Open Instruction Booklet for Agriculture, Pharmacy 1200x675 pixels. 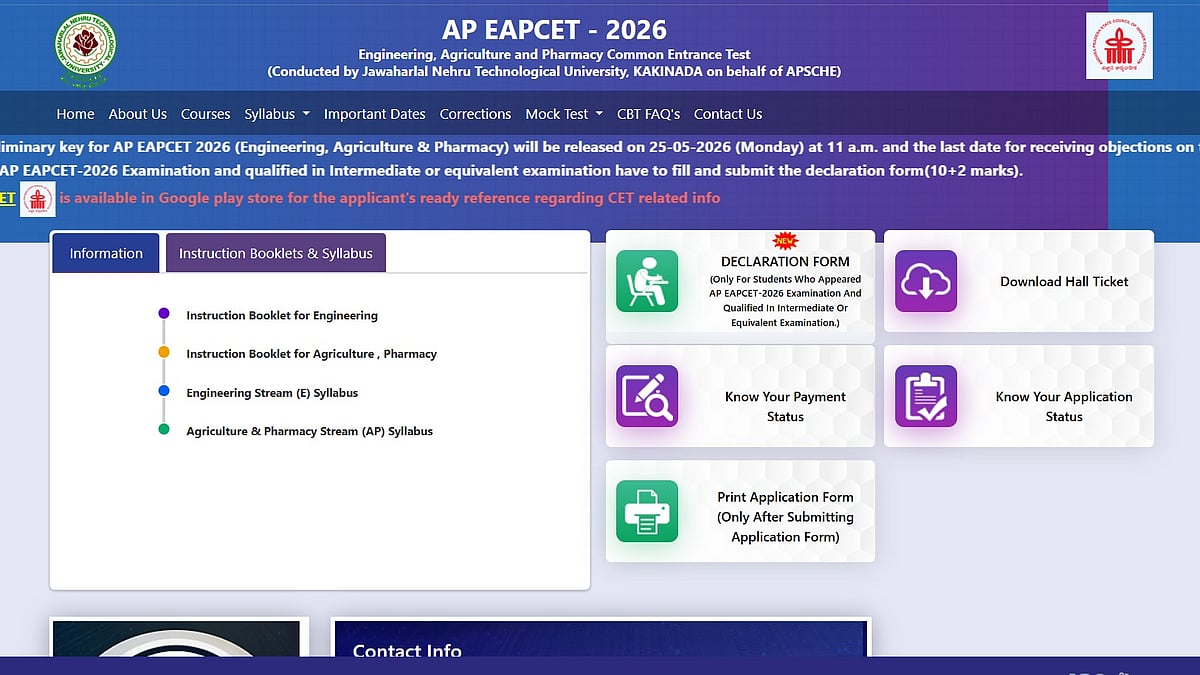tap(312, 354)
